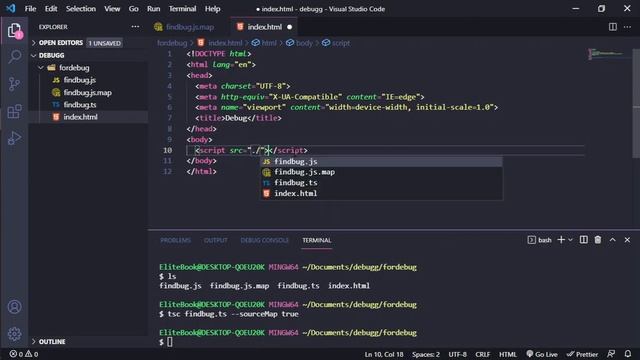Change encoding via UTF-8 status item

[458, 354]
